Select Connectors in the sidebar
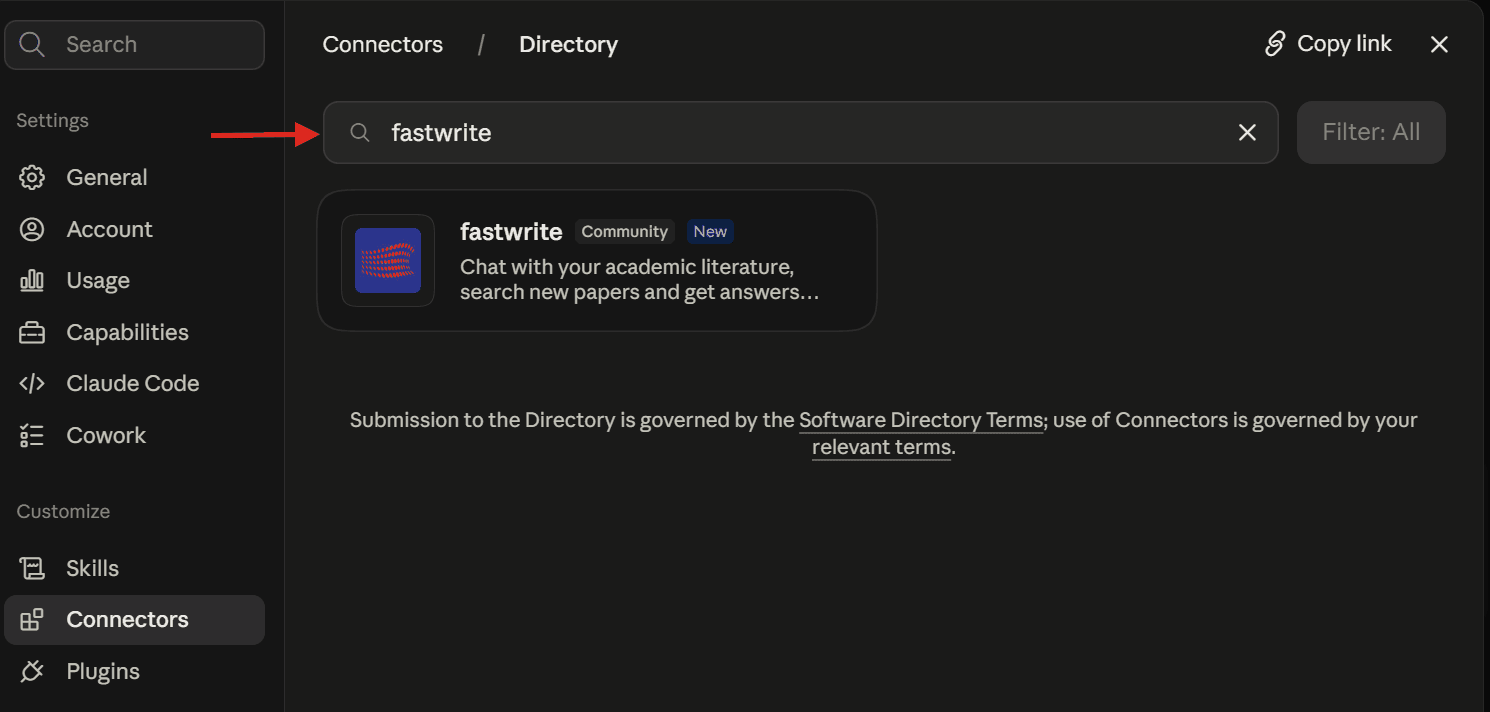This screenshot has width=1490, height=712. point(134,620)
